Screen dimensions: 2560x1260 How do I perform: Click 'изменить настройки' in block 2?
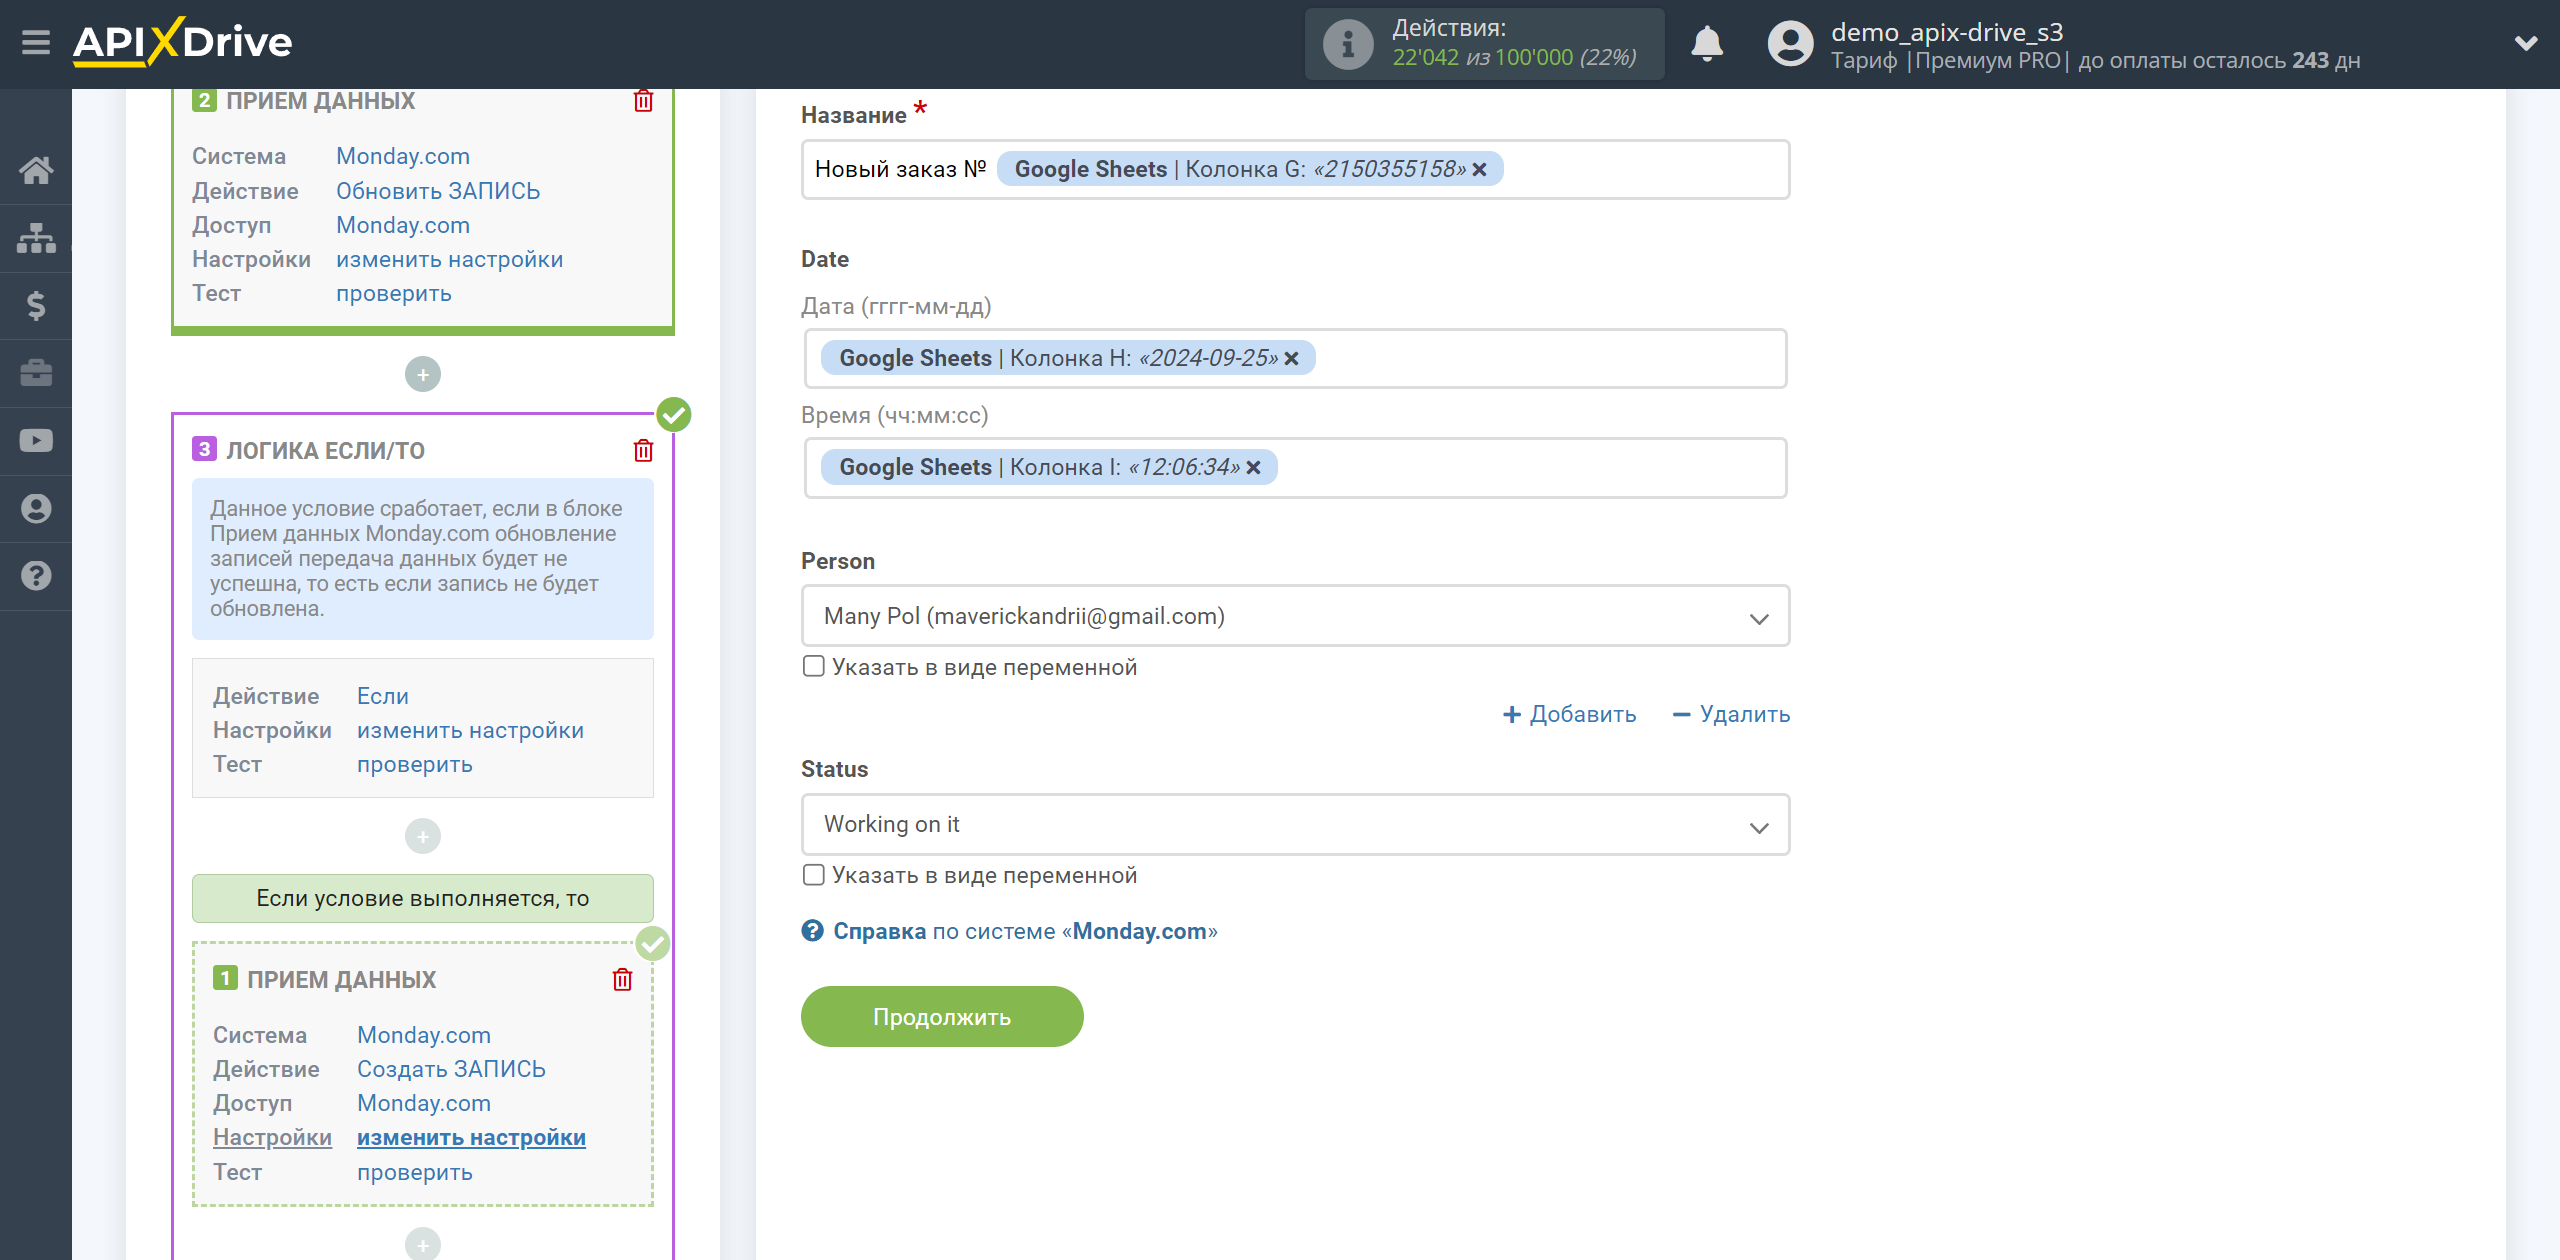[449, 260]
